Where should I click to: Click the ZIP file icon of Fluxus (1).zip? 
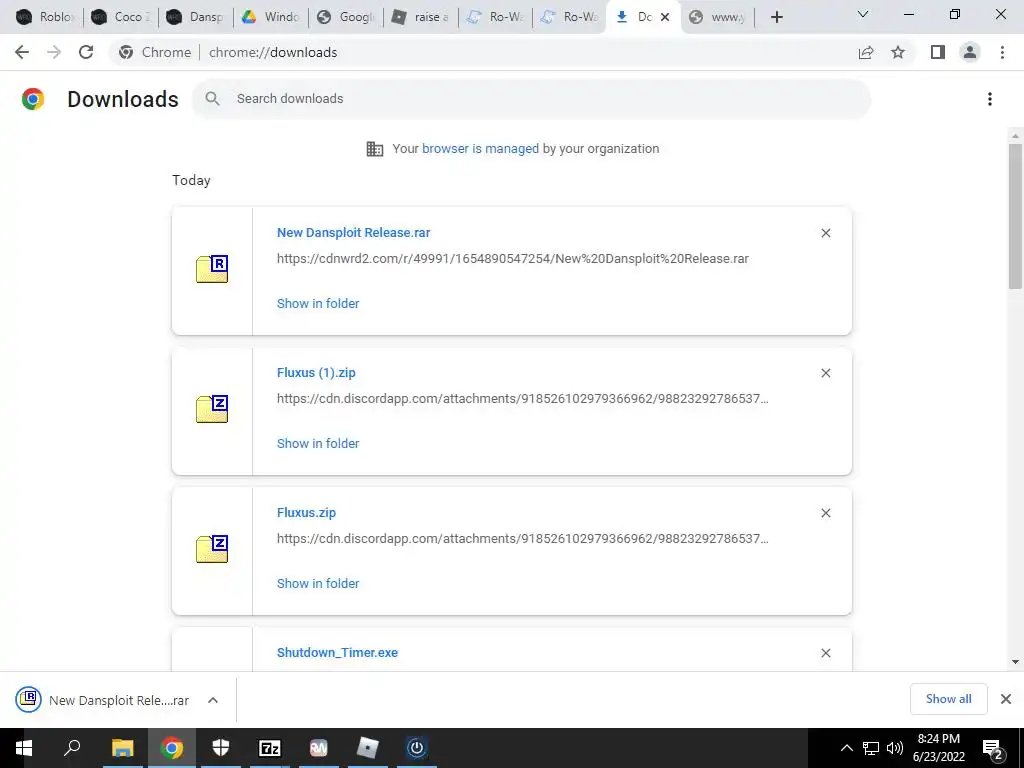pyautogui.click(x=212, y=409)
